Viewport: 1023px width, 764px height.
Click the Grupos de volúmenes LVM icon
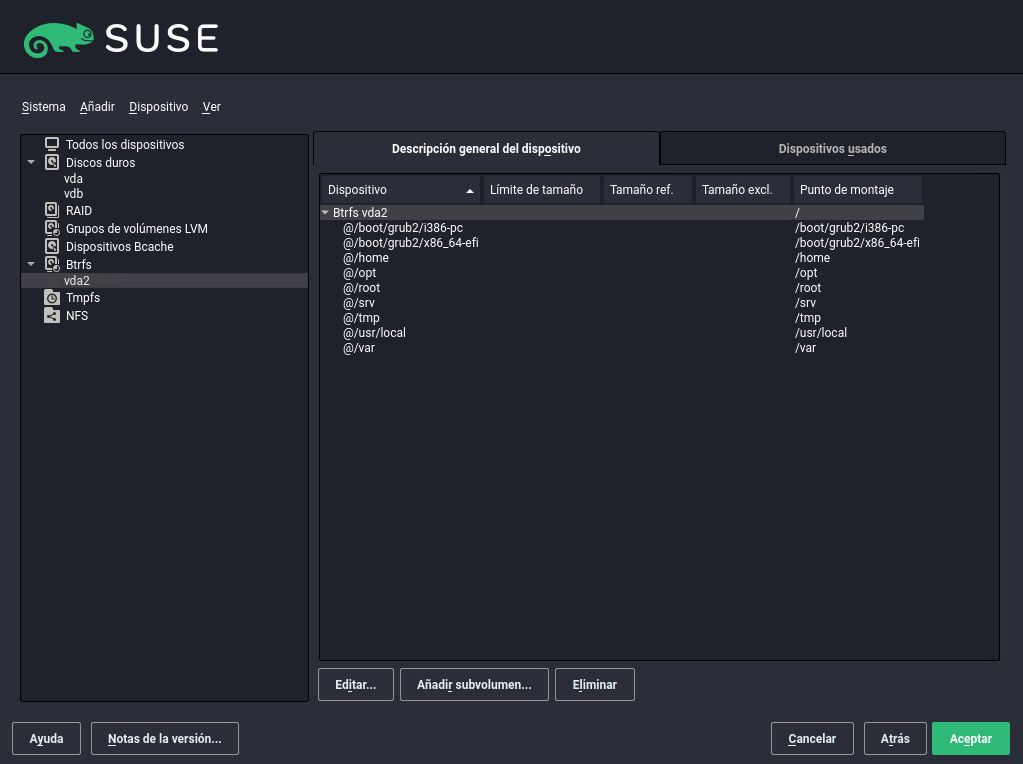[x=52, y=229]
